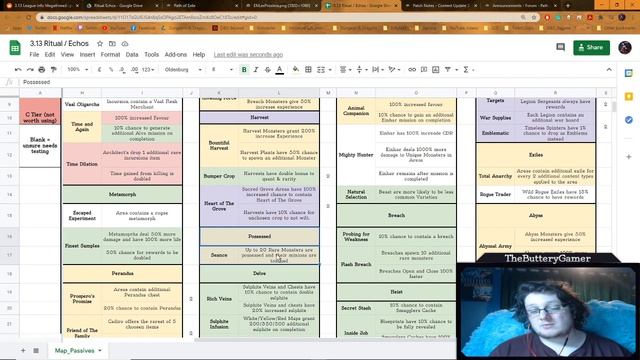Increase decimal places icon
The image size is (640, 360).
click(134, 70)
